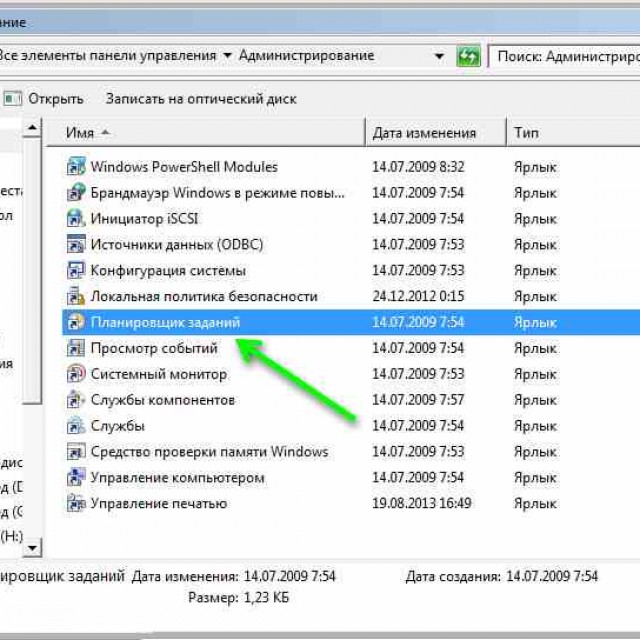Select the Управление печатью name
640x640 pixels.
click(x=159, y=504)
